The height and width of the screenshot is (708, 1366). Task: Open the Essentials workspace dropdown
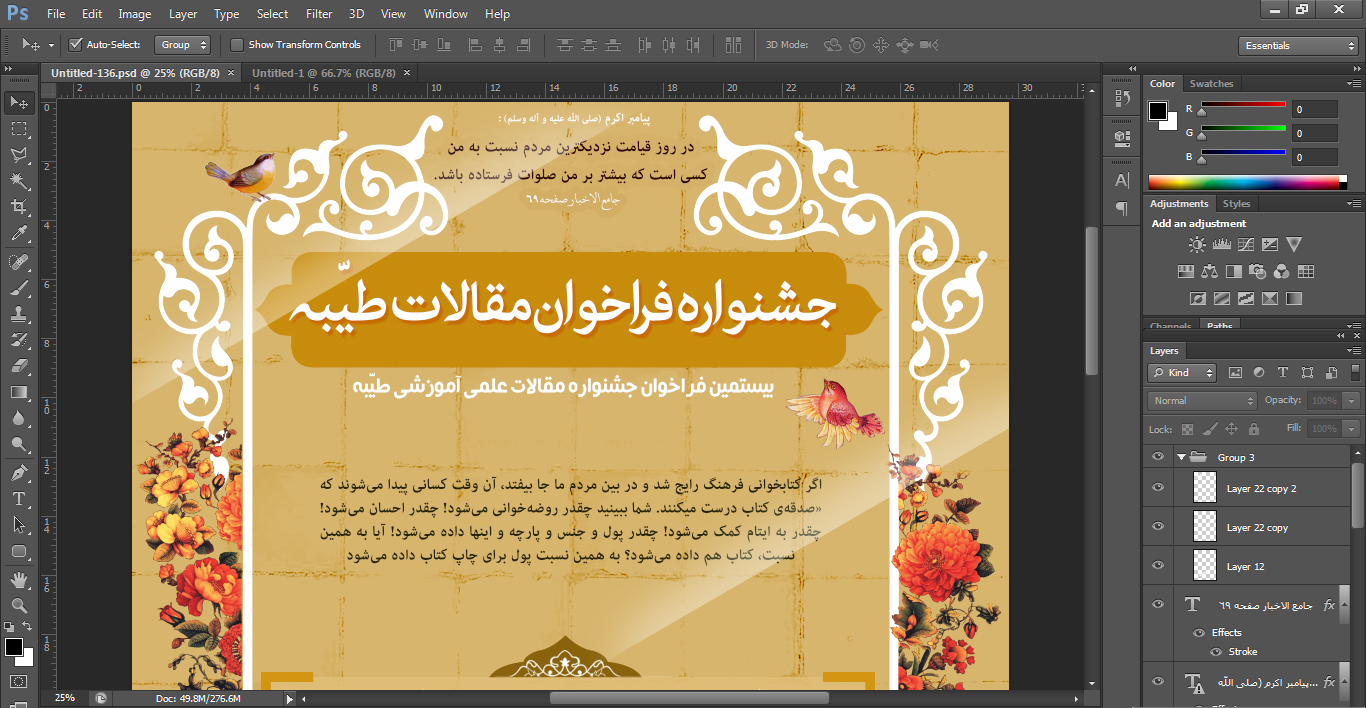(x=1296, y=46)
